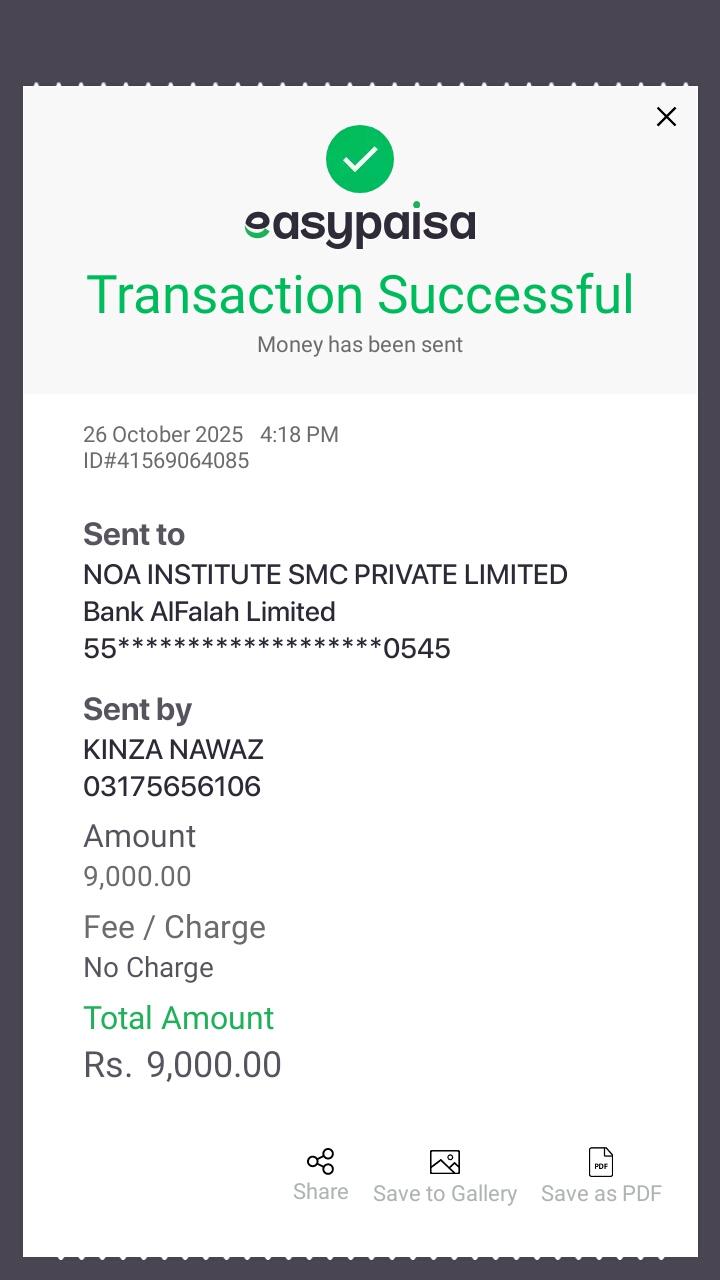Close the transaction receipt
The image size is (720, 1280).
(x=666, y=117)
